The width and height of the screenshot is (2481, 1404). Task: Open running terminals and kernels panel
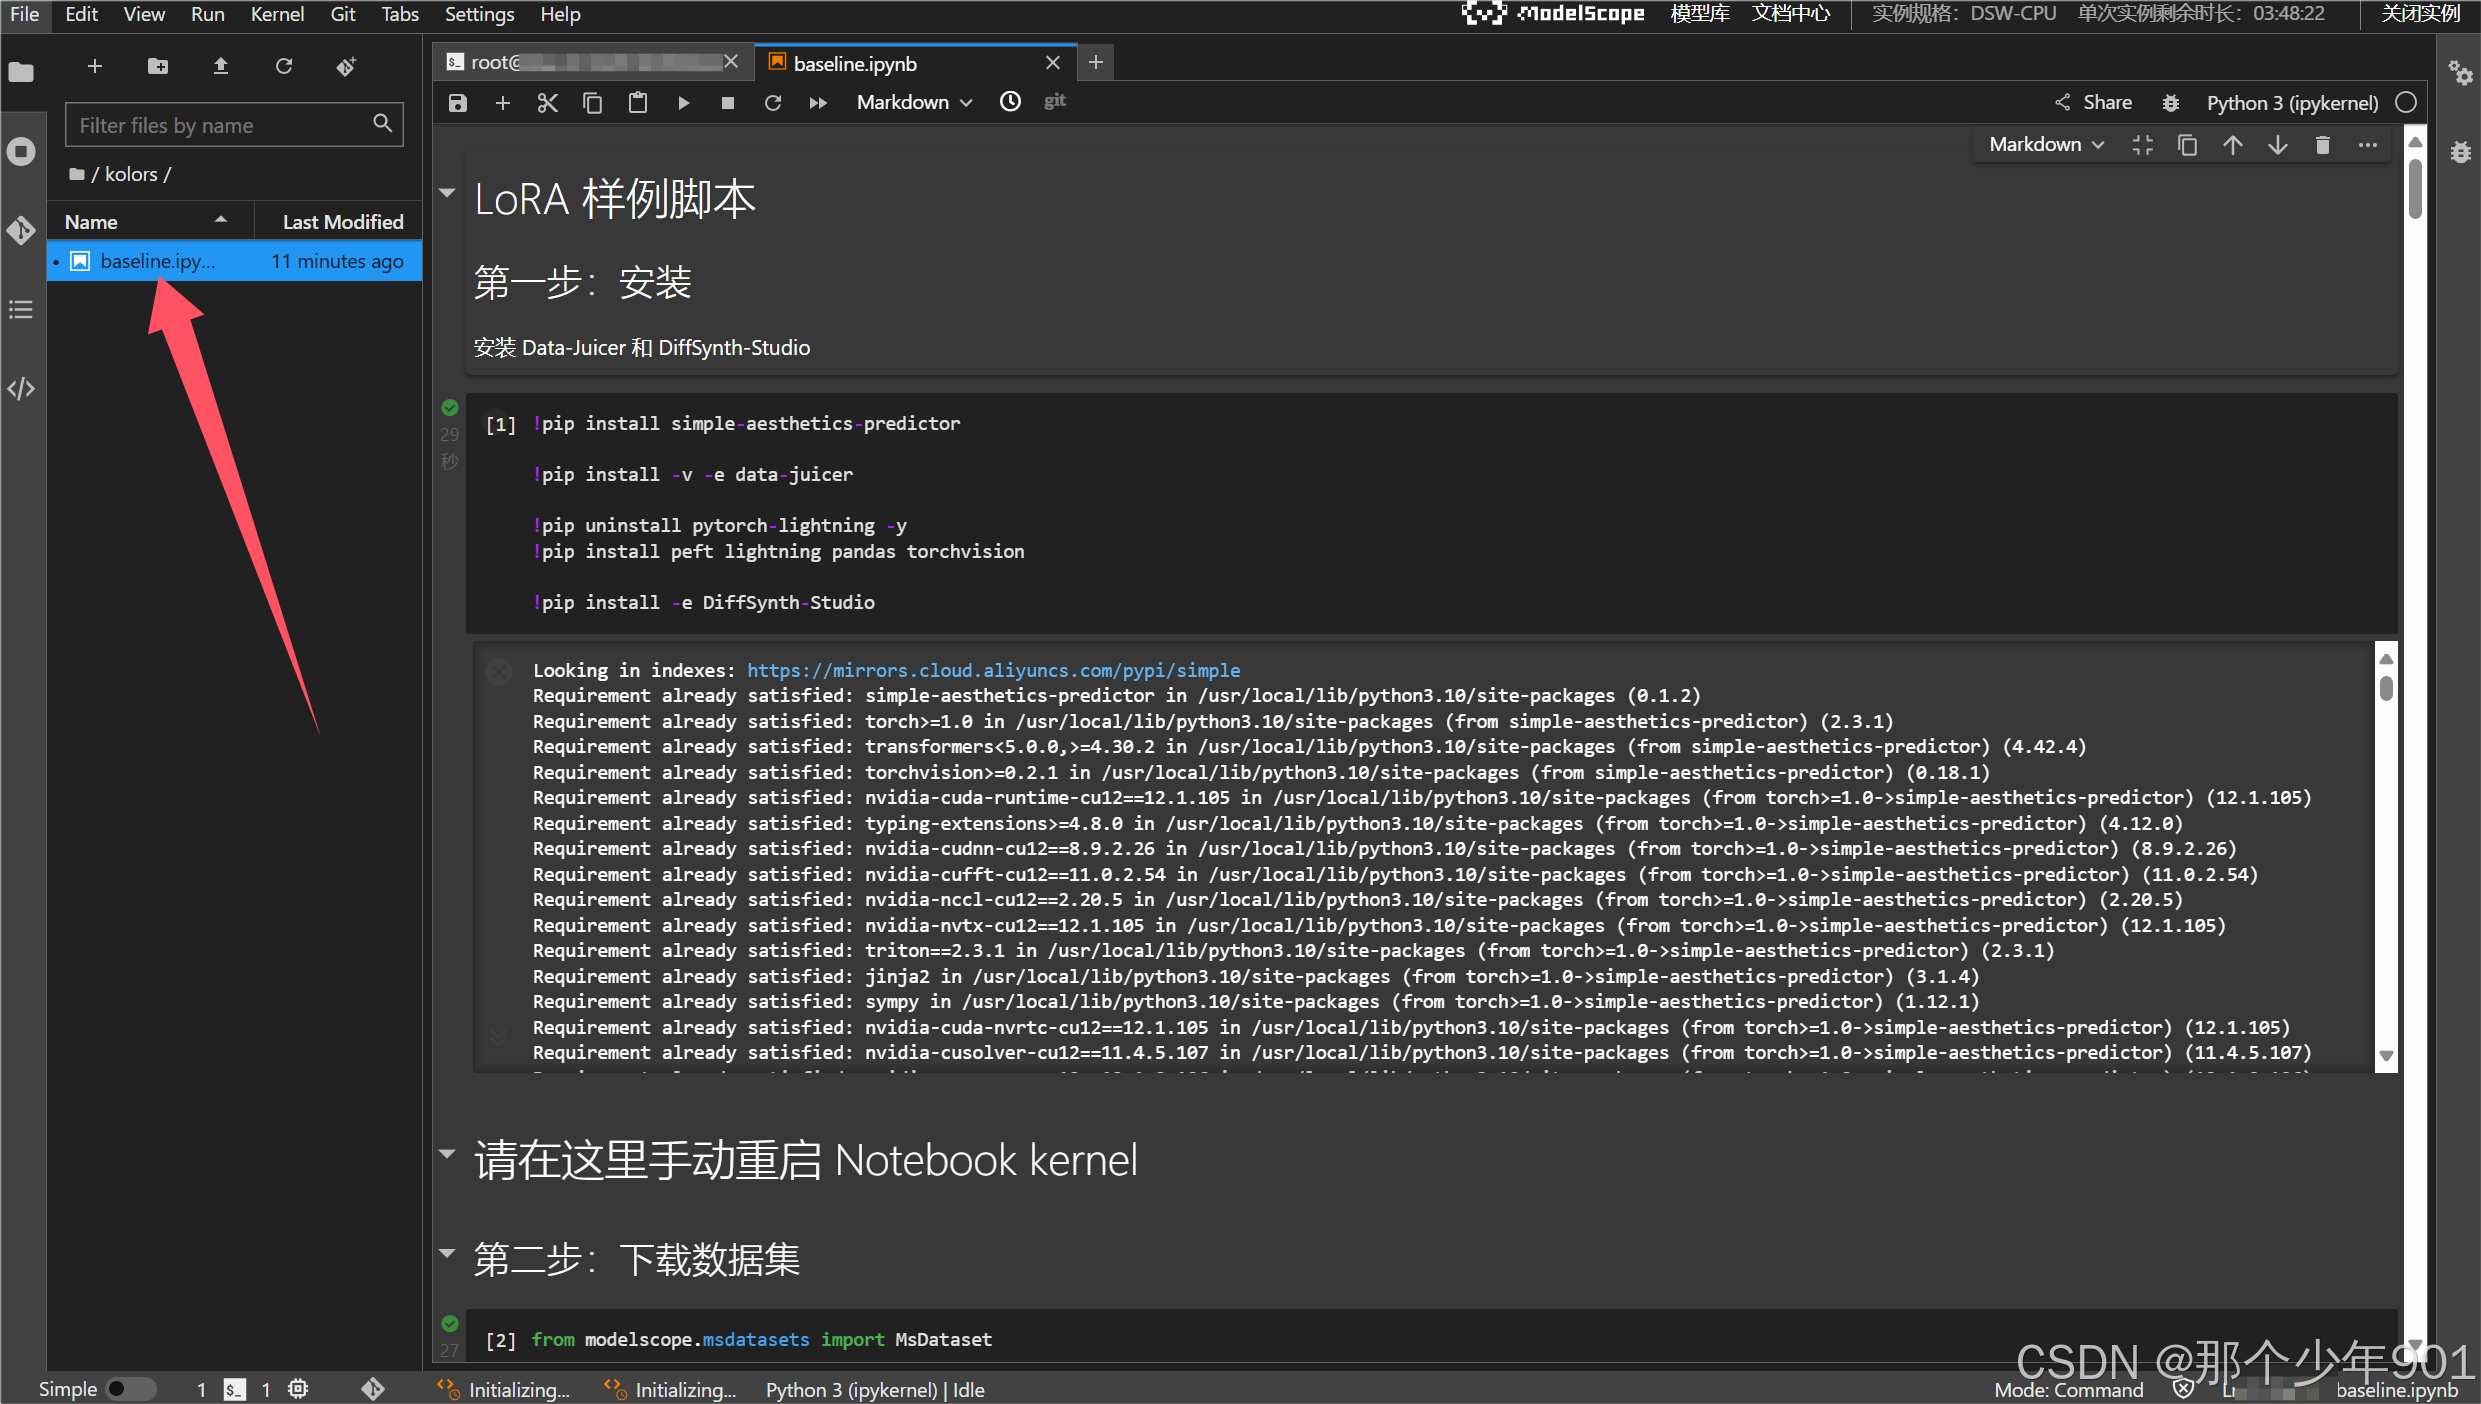[21, 151]
